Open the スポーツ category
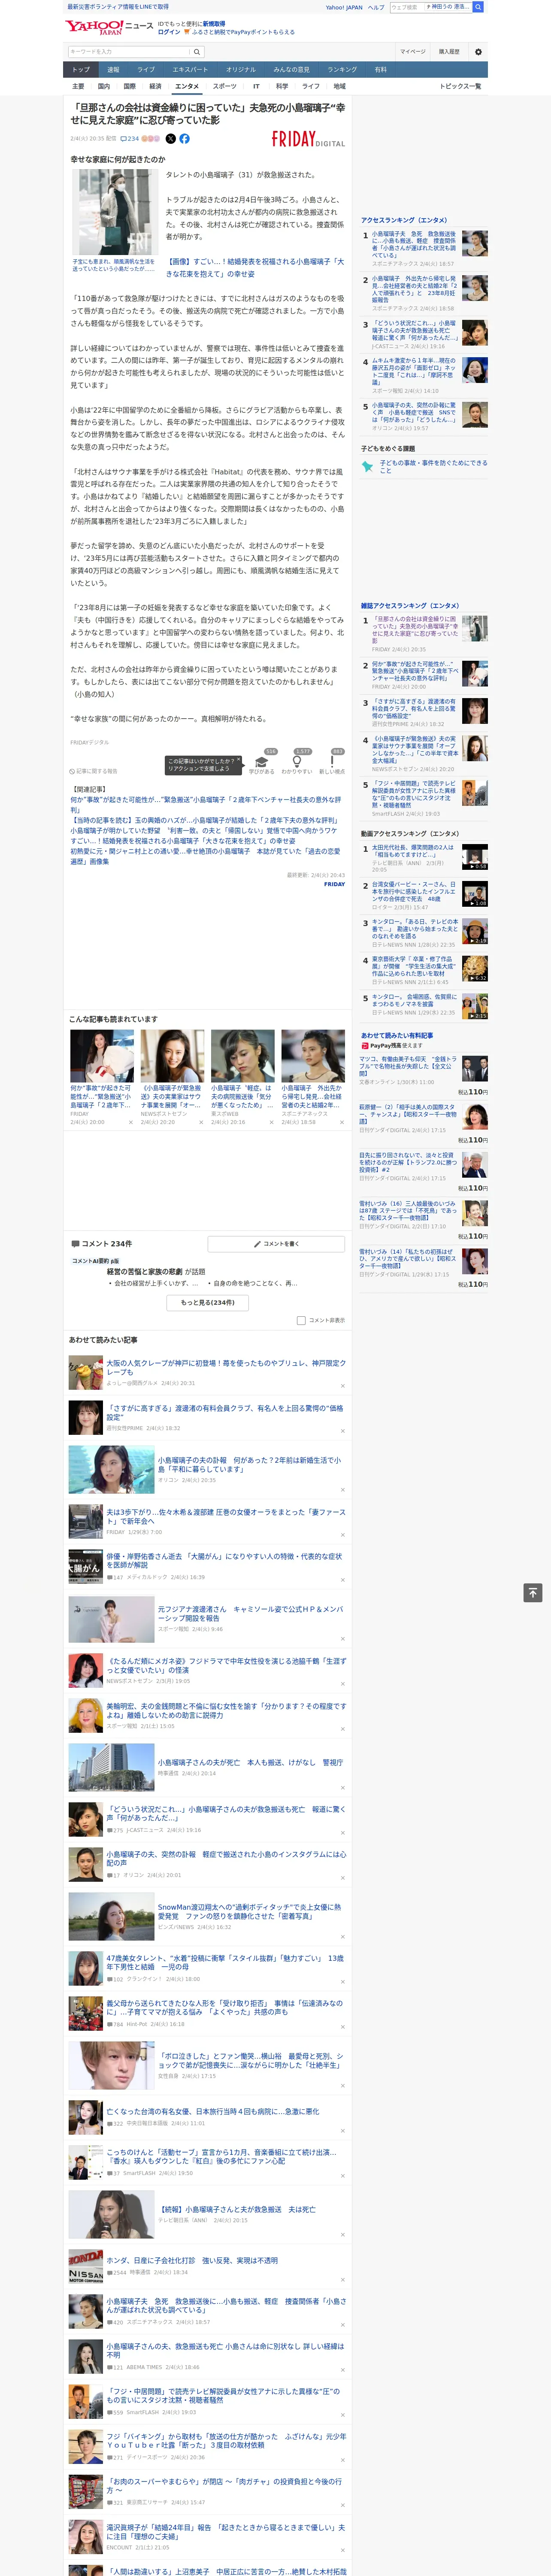The image size is (551, 2576). coord(225,86)
